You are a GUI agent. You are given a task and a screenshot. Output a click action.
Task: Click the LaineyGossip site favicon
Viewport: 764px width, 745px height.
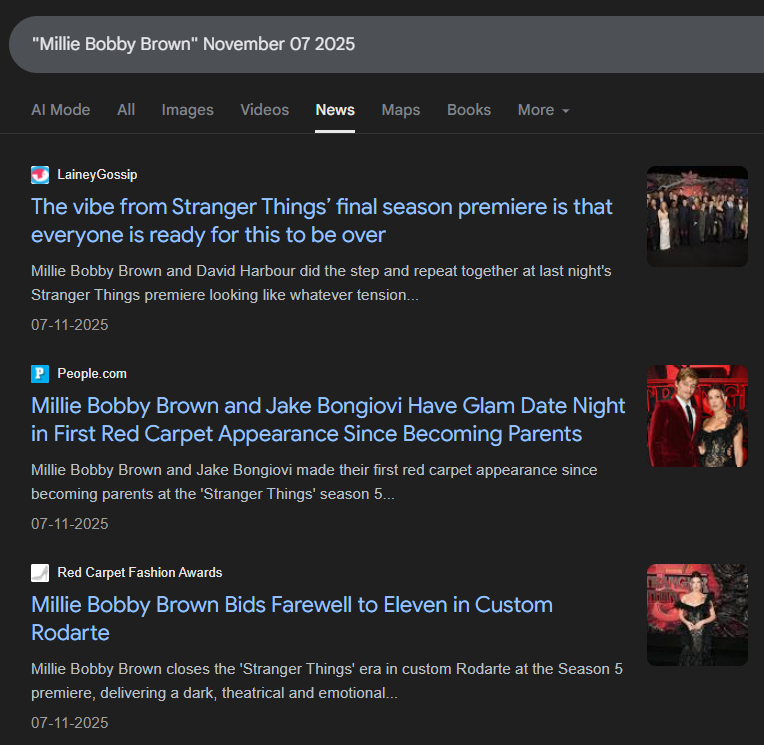tap(40, 175)
